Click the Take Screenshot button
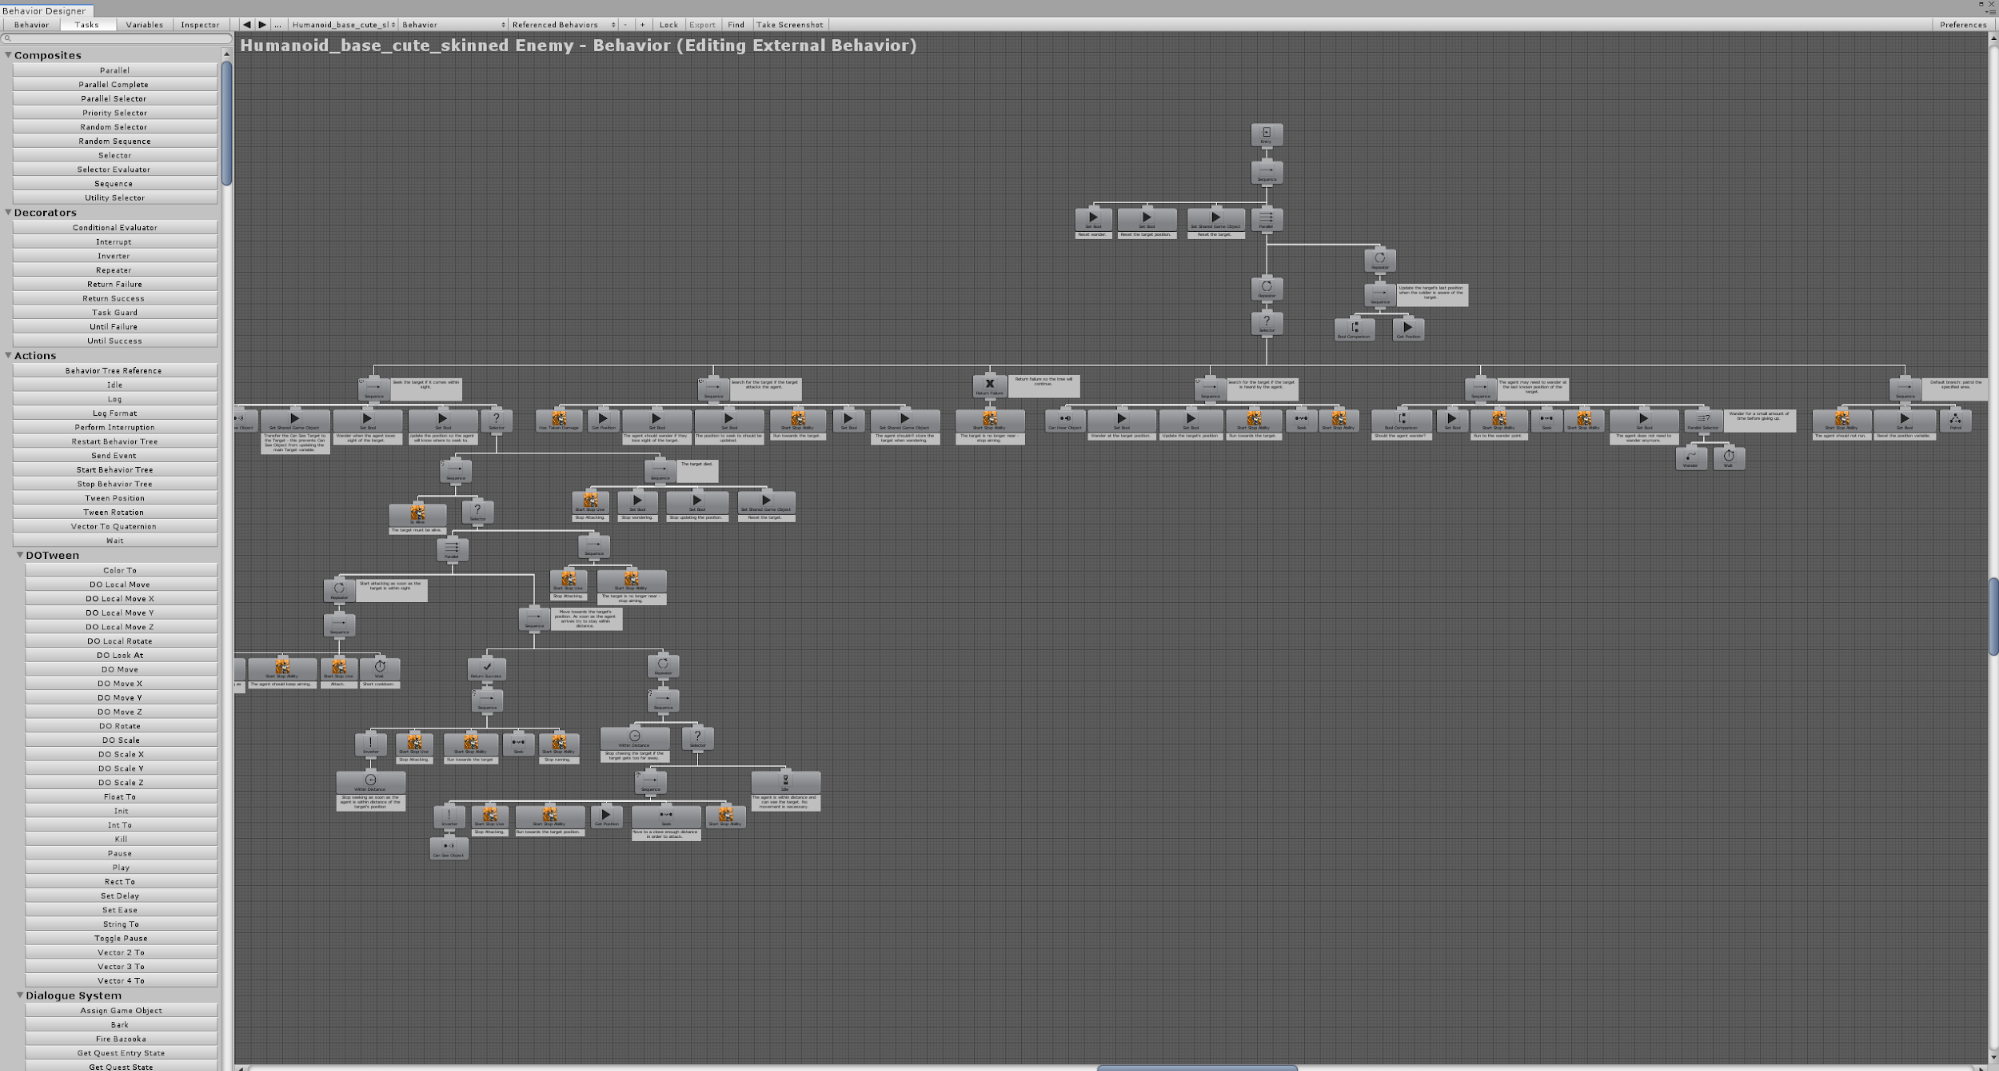The image size is (1999, 1071). pyautogui.click(x=789, y=25)
